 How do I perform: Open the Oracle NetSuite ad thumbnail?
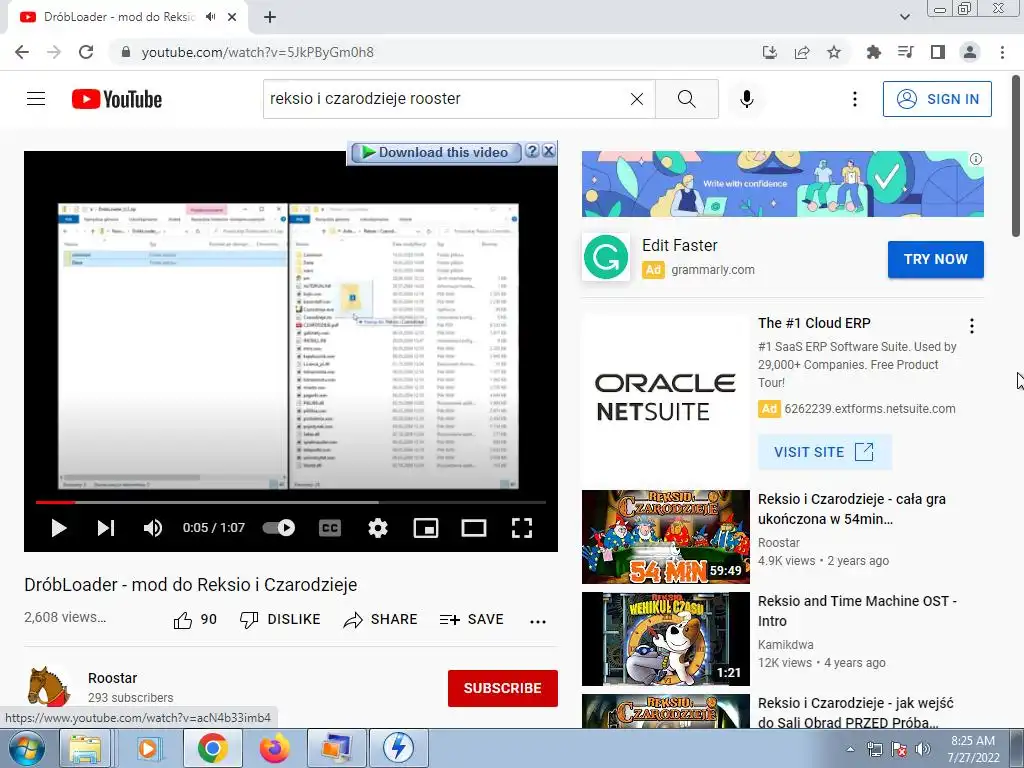[665, 398]
